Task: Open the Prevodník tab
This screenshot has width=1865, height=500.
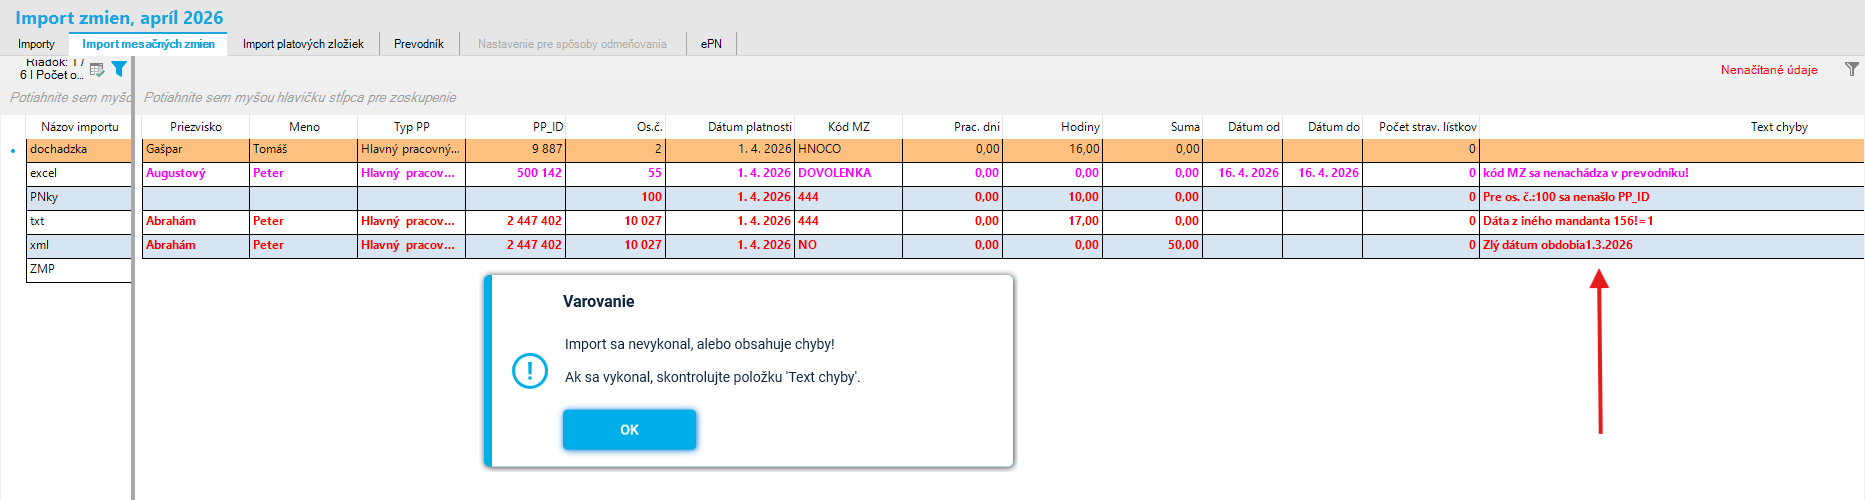Action: pyautogui.click(x=419, y=44)
